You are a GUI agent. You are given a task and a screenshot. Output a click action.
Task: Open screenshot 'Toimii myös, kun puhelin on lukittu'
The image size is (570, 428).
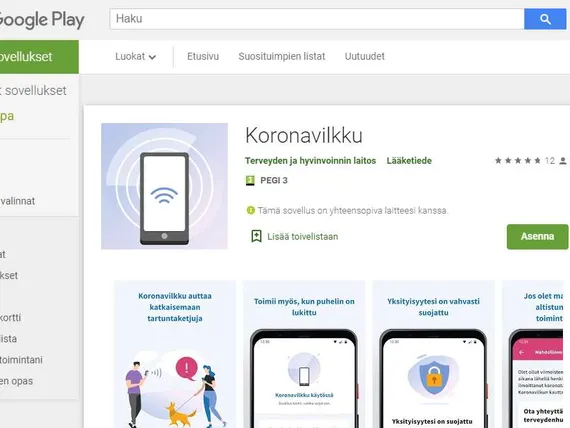[304, 354]
